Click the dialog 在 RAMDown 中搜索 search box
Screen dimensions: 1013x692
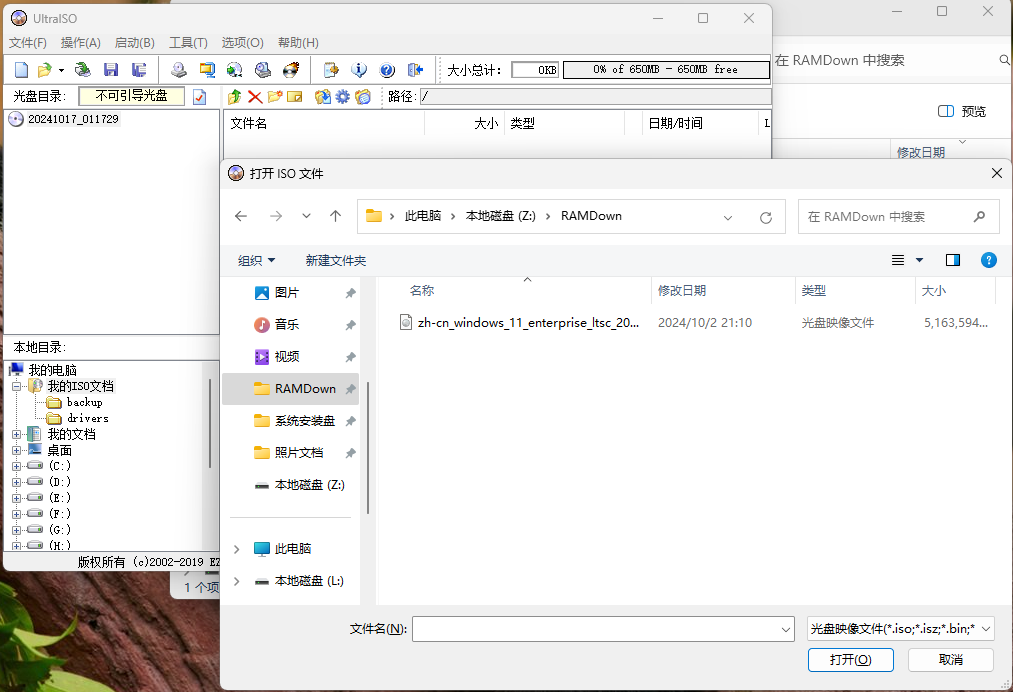point(899,216)
